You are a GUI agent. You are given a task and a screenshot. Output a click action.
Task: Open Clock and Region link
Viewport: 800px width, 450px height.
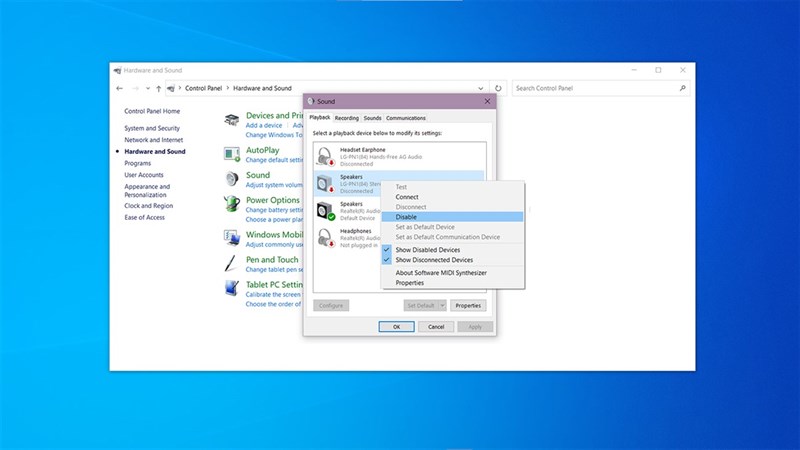(x=148, y=206)
